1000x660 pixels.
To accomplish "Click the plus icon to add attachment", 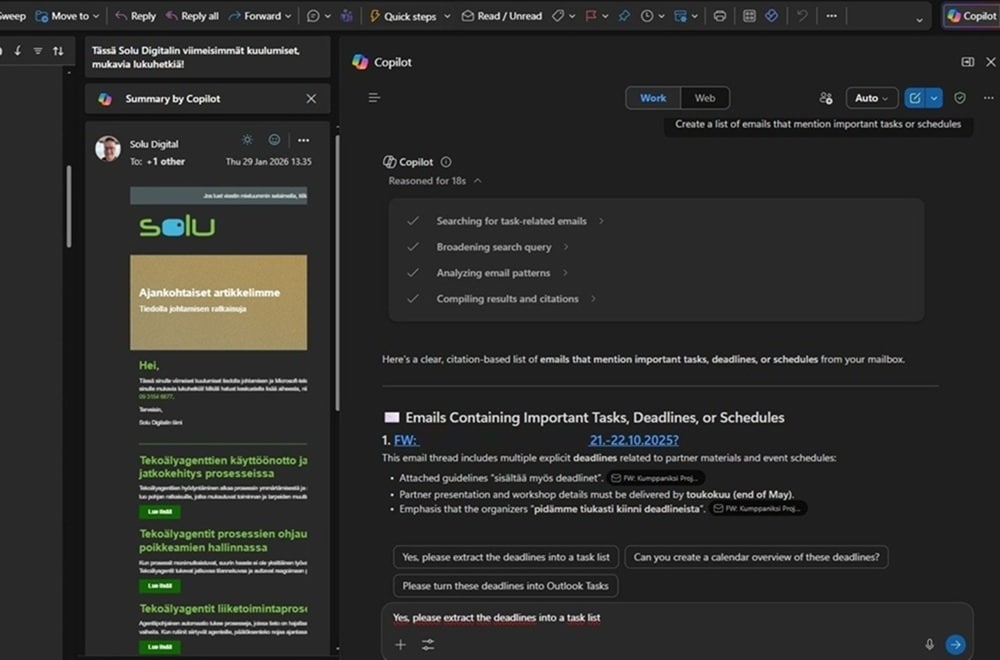I will [x=401, y=645].
